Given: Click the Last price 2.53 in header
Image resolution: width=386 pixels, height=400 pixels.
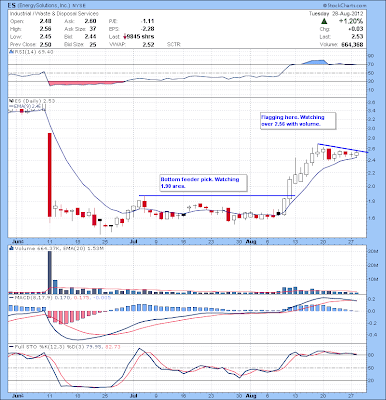Looking at the screenshot, I should coord(357,37).
